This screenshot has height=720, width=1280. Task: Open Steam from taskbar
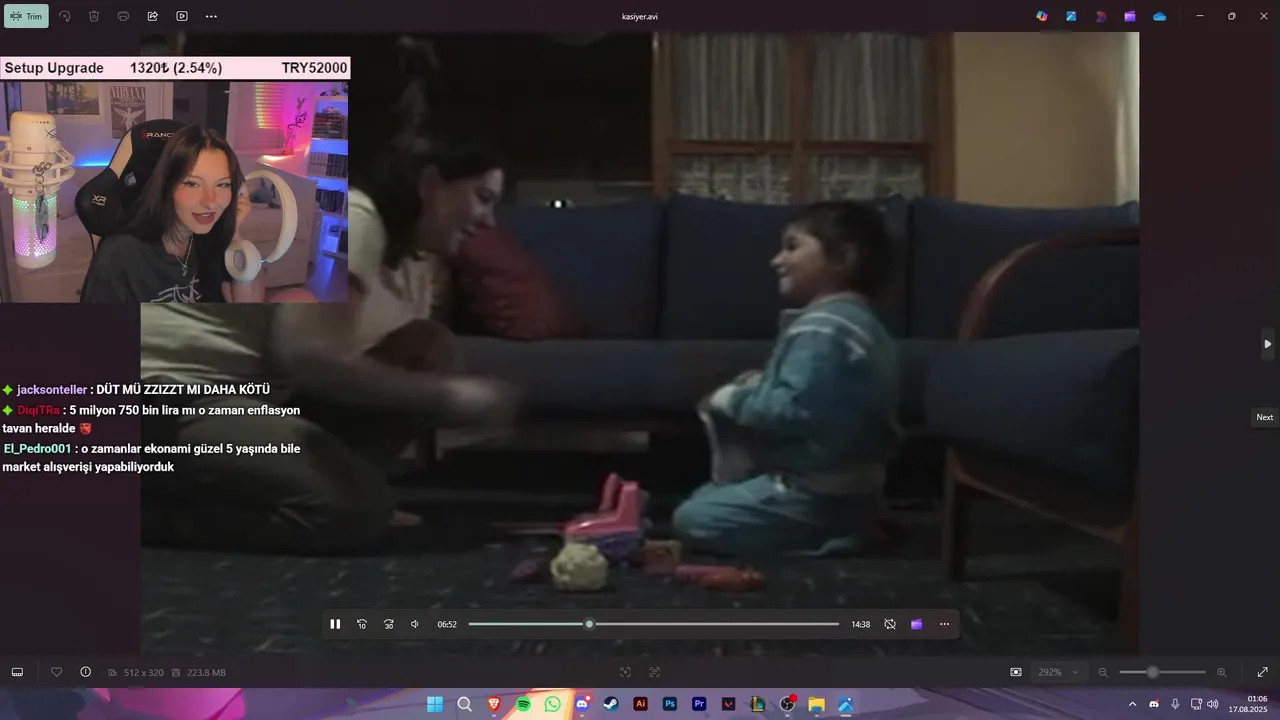pos(611,704)
